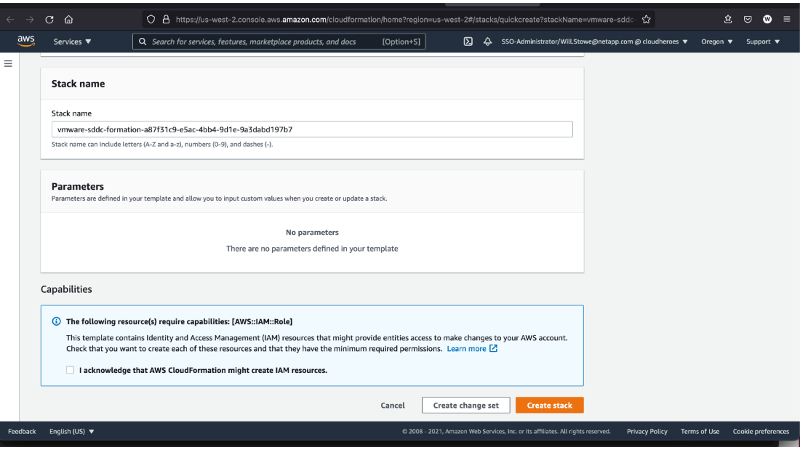Open the Learn more link
The height and width of the screenshot is (450, 800).
[x=472, y=349]
